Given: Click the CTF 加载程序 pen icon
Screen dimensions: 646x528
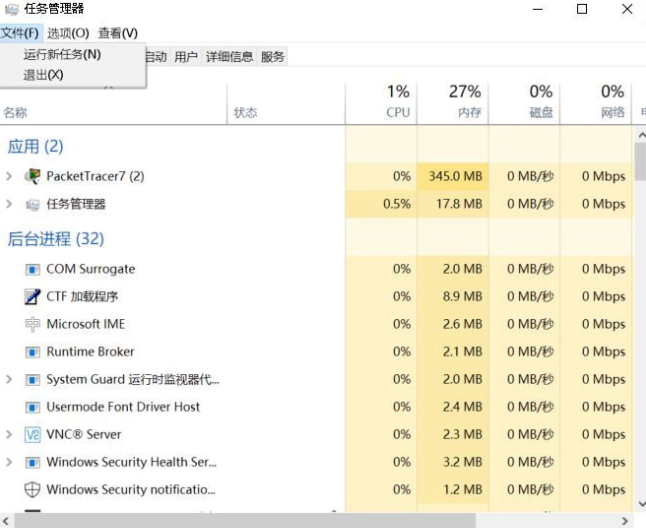Looking at the screenshot, I should click(32, 297).
